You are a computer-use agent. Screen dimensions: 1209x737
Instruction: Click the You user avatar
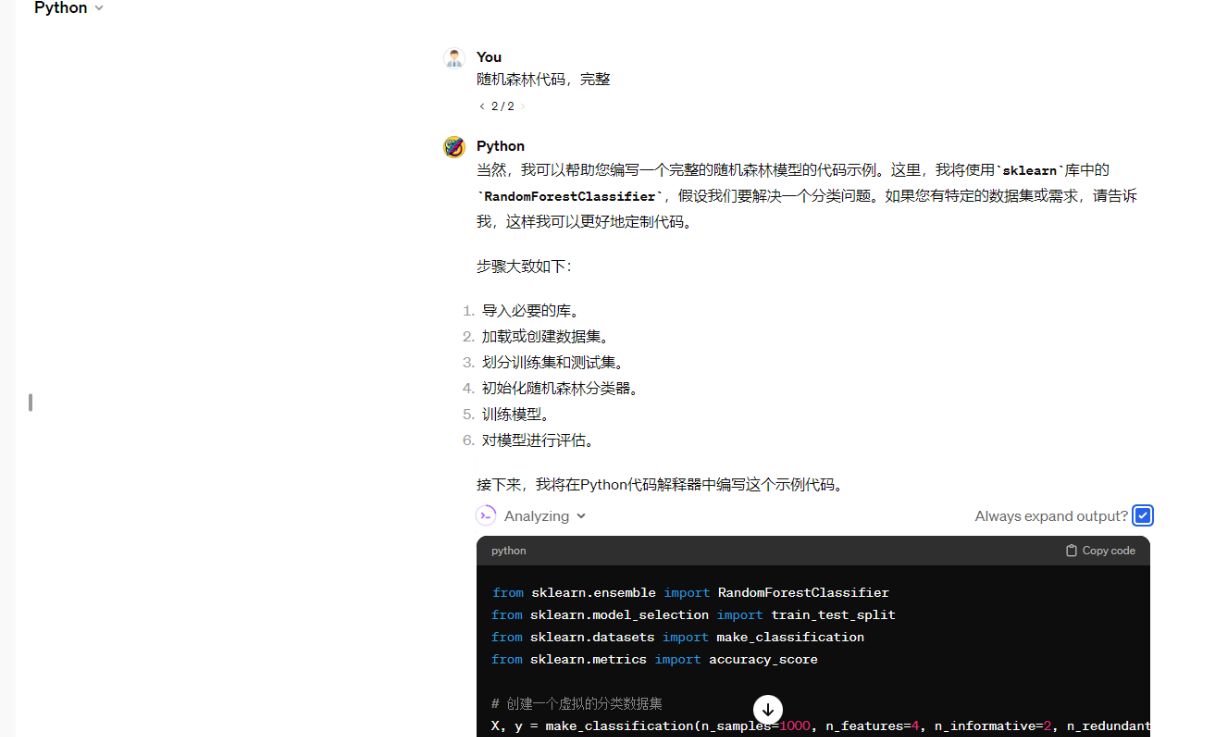[x=454, y=58]
